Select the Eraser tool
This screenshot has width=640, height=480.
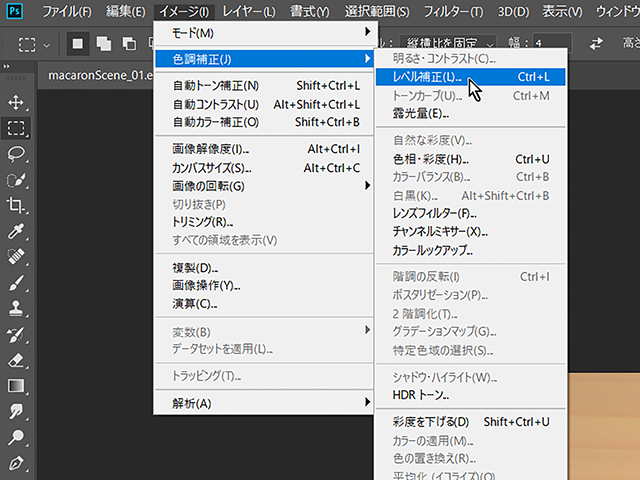click(16, 360)
